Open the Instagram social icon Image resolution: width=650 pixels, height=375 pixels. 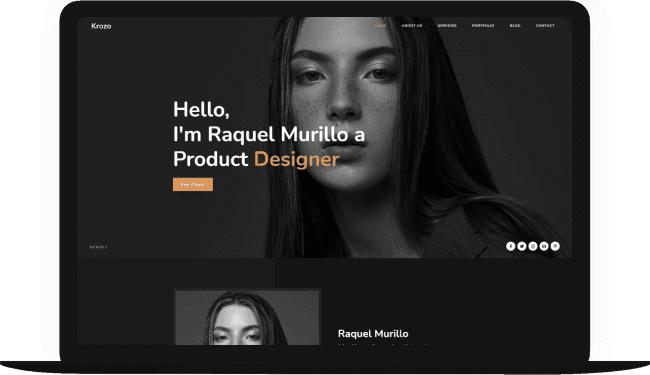(533, 246)
